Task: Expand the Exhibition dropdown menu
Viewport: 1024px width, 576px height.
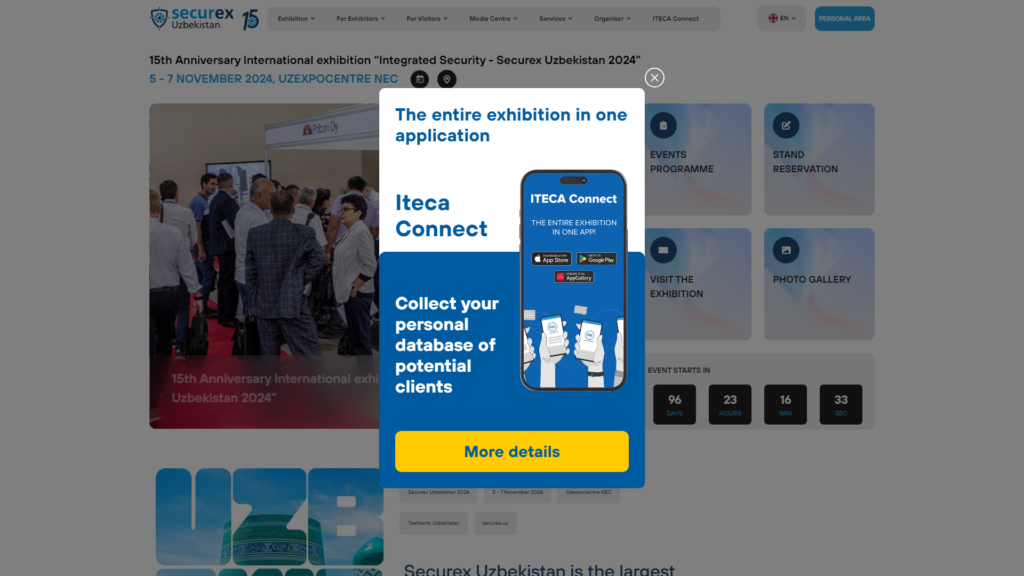Action: point(296,18)
